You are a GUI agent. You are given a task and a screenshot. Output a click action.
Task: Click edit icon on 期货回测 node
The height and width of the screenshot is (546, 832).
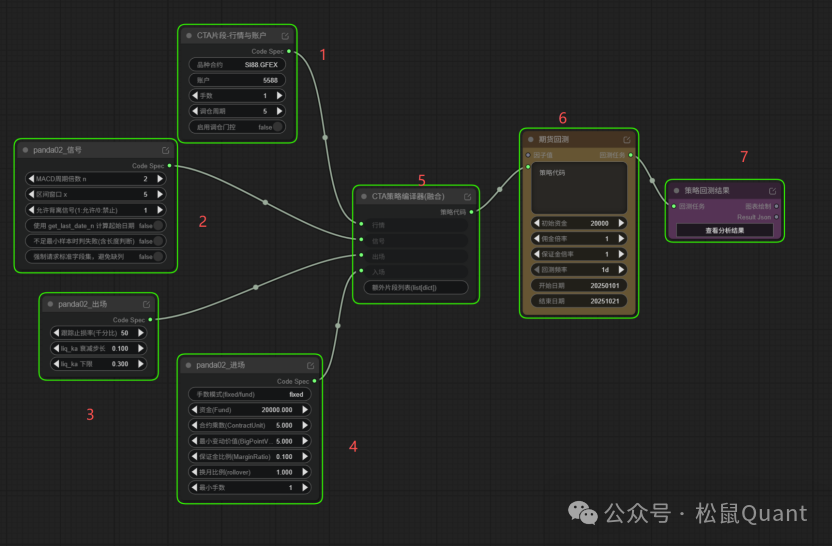click(x=627, y=140)
